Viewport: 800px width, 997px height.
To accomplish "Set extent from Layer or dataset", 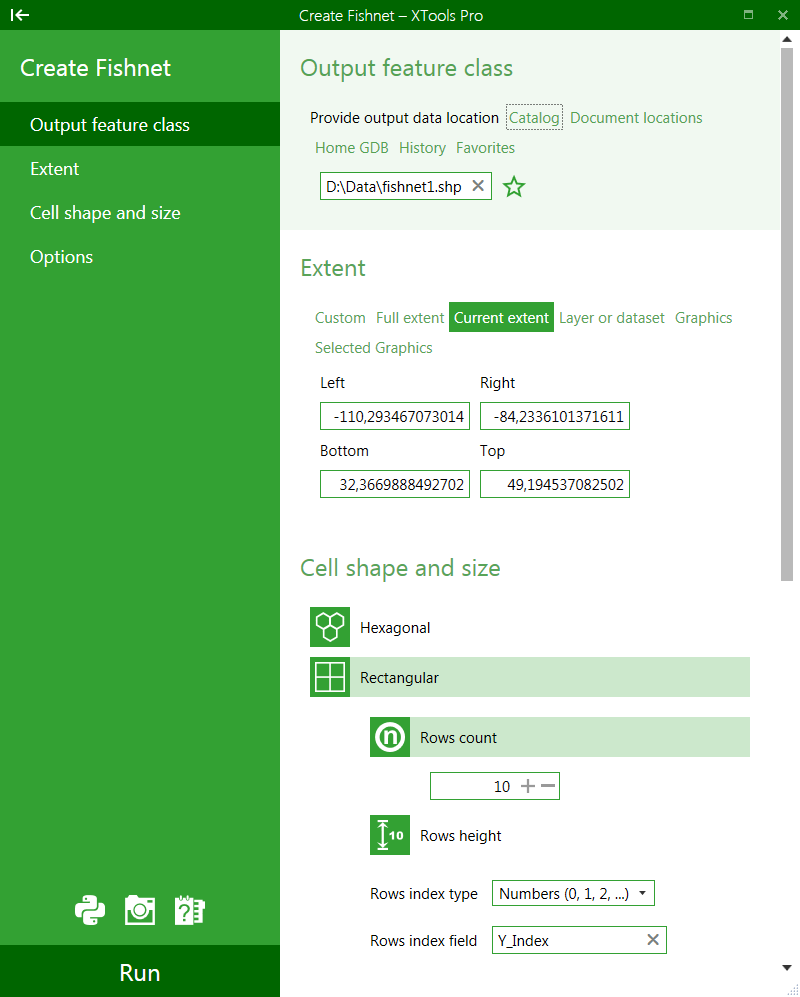I will [612, 317].
